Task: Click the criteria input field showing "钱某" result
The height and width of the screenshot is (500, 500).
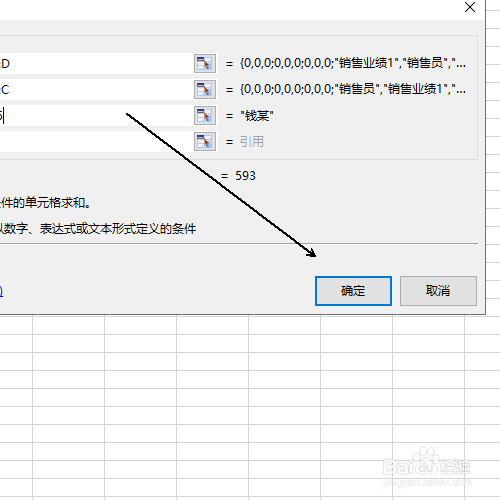Action: pos(96,116)
